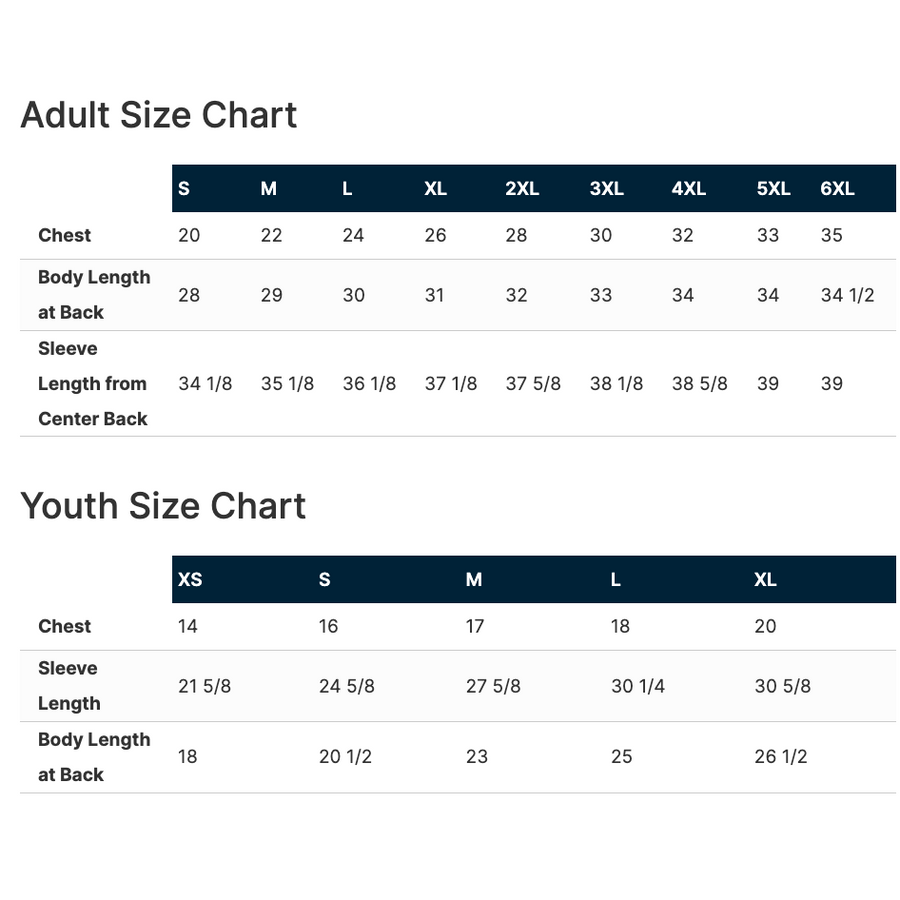Screen dimensions: 900x900
Task: Click the youth Sleeve Length row label
Action: pos(68,686)
